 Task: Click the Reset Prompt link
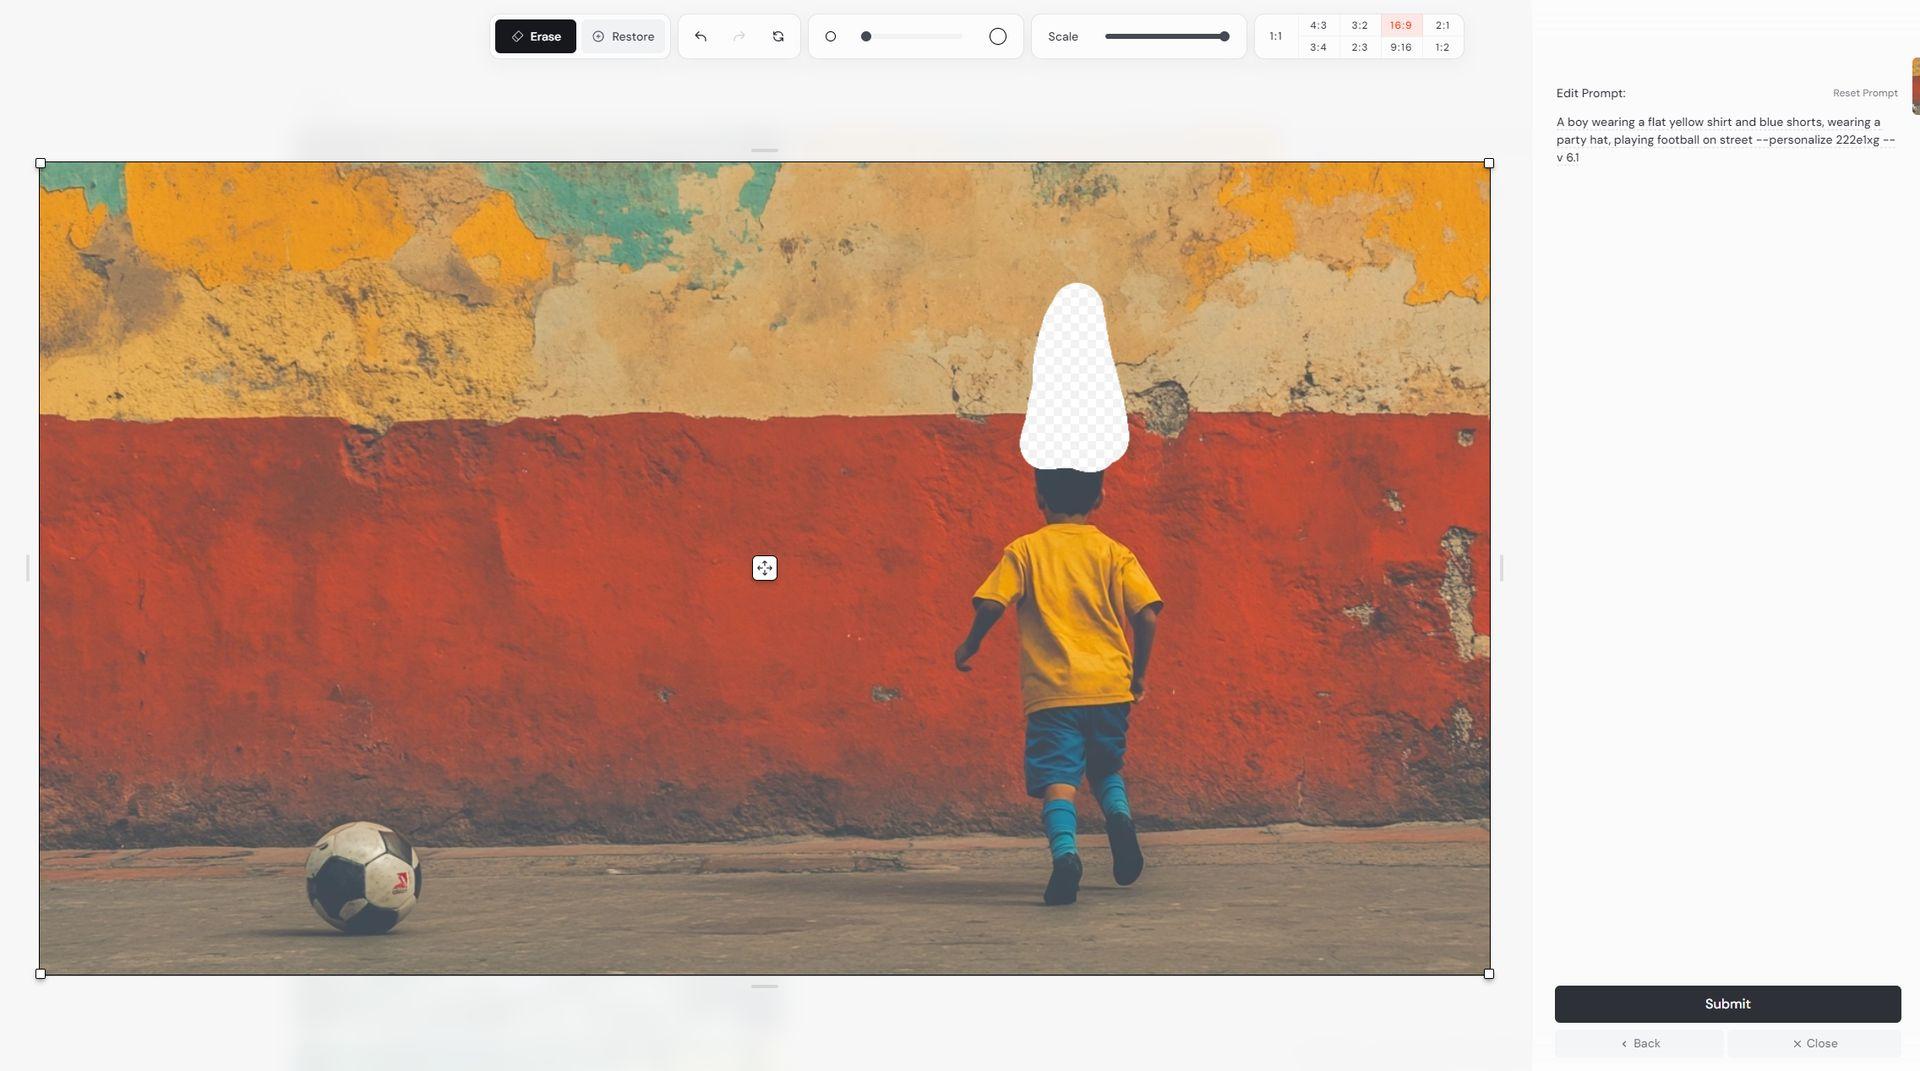coord(1865,93)
